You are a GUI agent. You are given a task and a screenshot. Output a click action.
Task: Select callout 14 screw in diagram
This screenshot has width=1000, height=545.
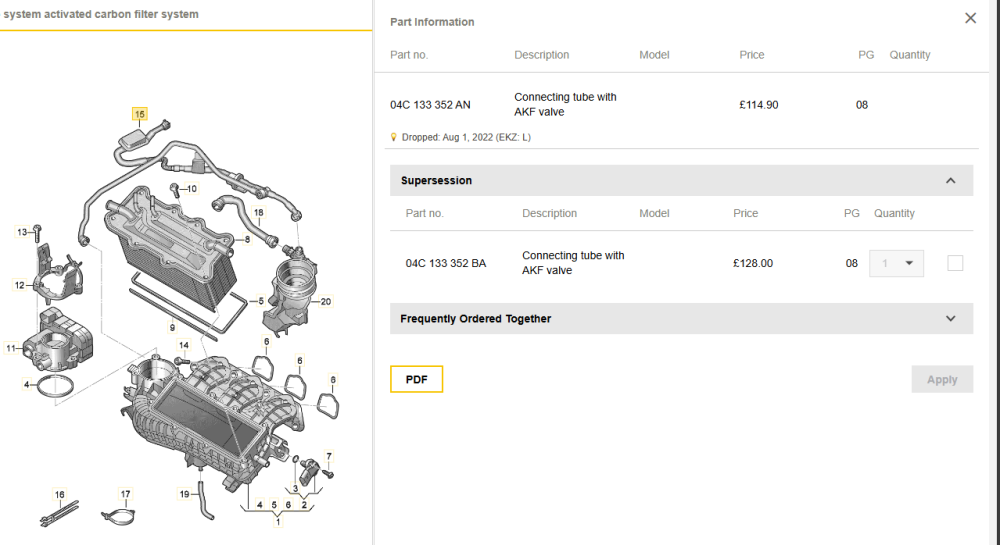coord(184,345)
